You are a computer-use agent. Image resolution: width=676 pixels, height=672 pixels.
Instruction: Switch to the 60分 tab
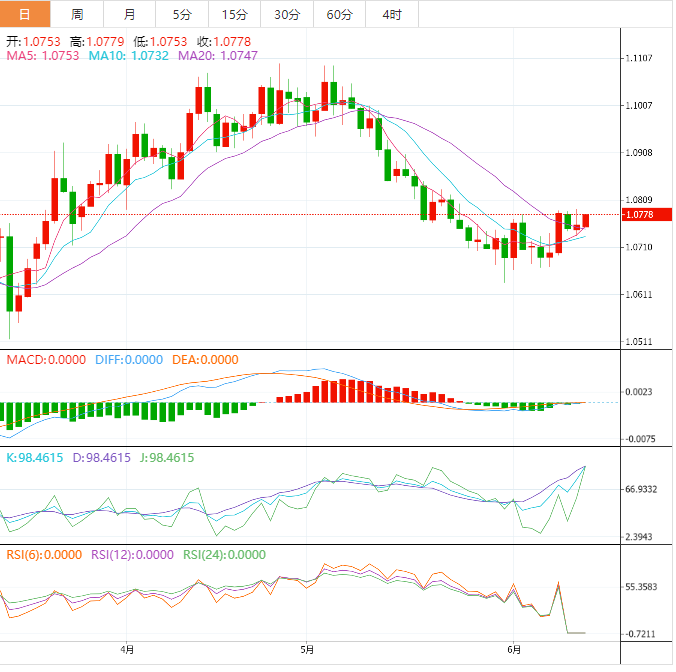340,14
